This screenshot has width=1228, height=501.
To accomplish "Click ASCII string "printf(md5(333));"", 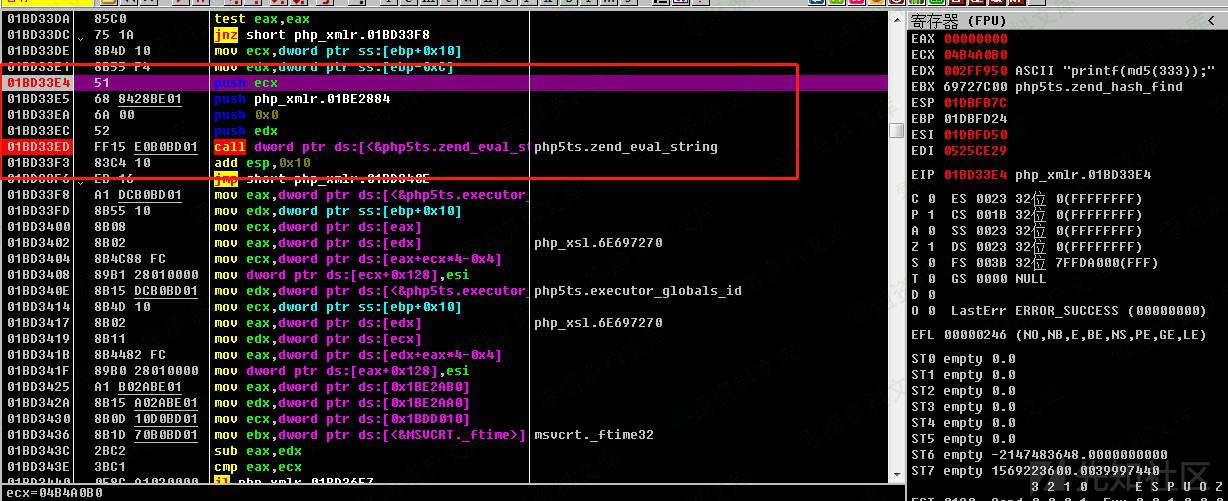I will pos(1115,71).
